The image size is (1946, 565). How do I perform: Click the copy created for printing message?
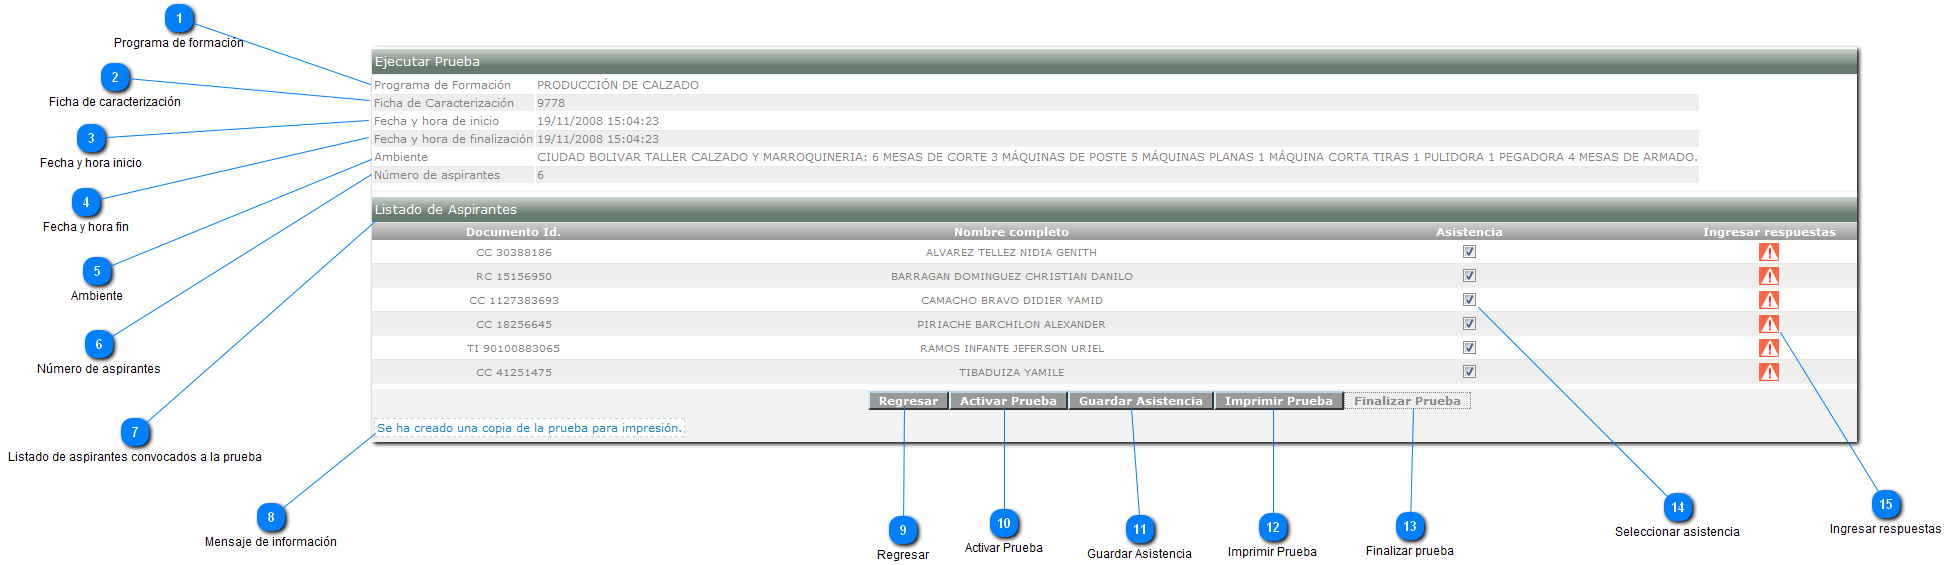point(529,428)
